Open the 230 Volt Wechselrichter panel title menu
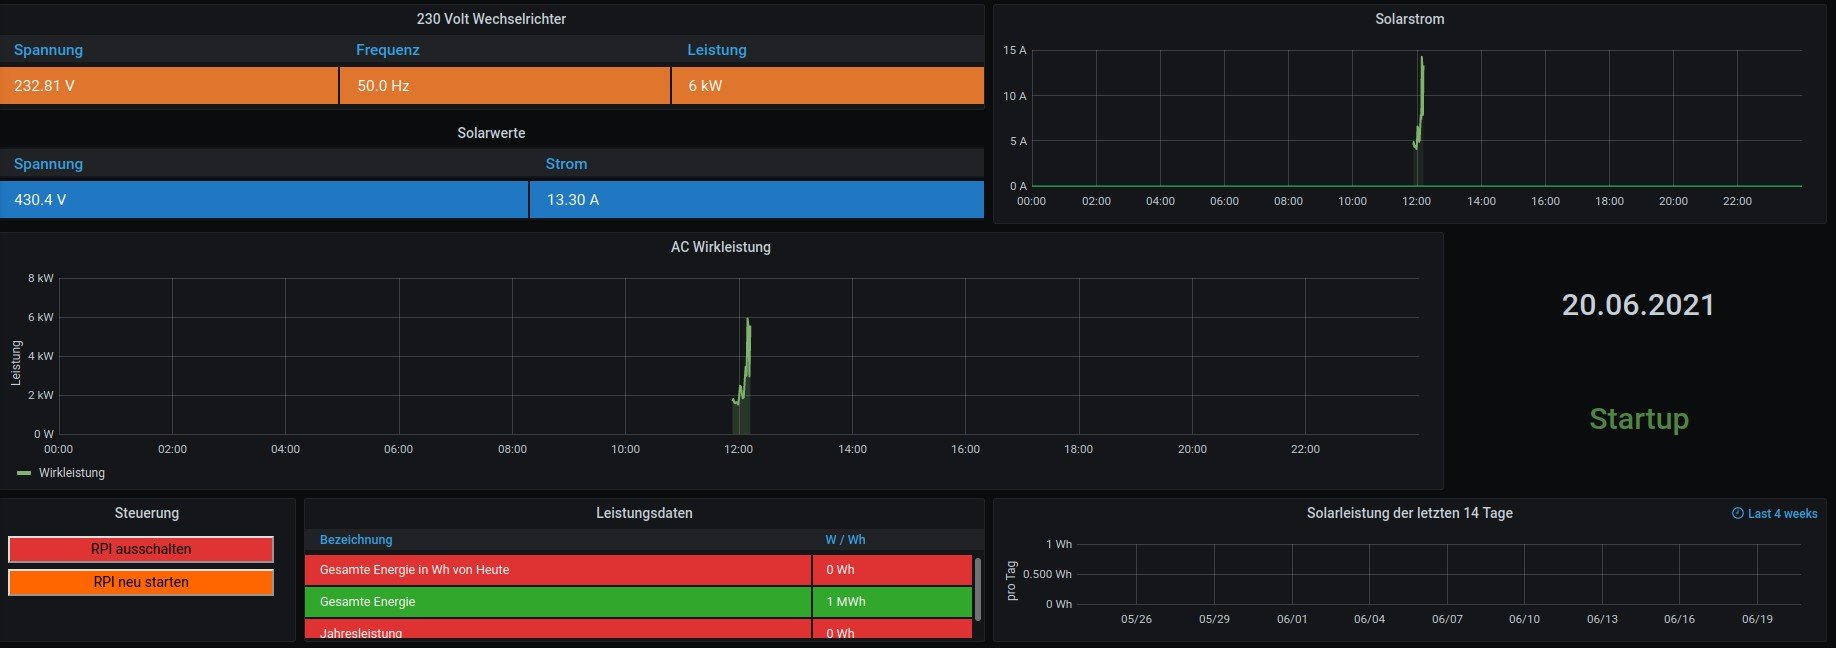The image size is (1836, 648). tap(491, 19)
